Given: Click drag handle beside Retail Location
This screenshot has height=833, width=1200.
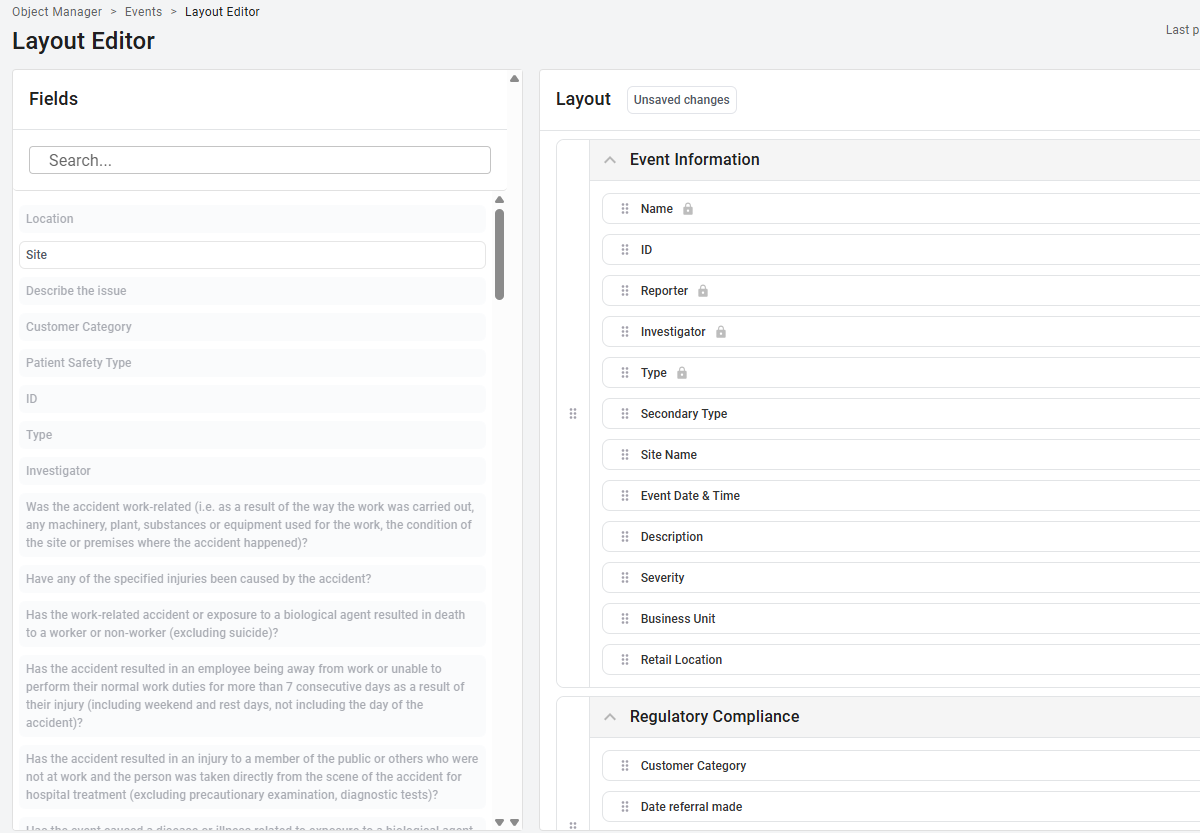Looking at the screenshot, I should [625, 660].
